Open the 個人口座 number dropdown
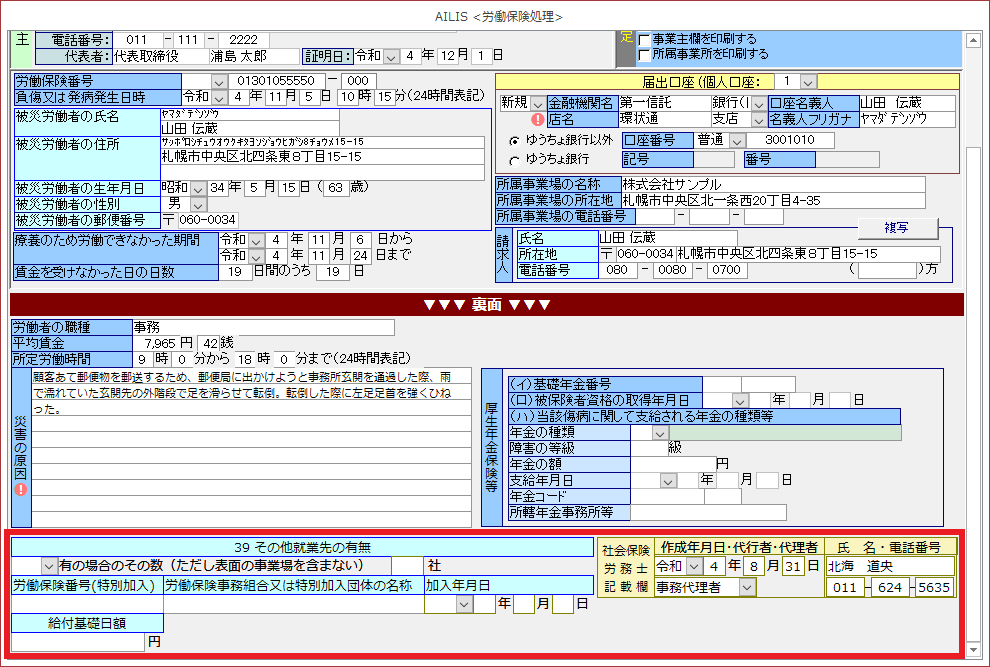This screenshot has height=667, width=990. (808, 81)
